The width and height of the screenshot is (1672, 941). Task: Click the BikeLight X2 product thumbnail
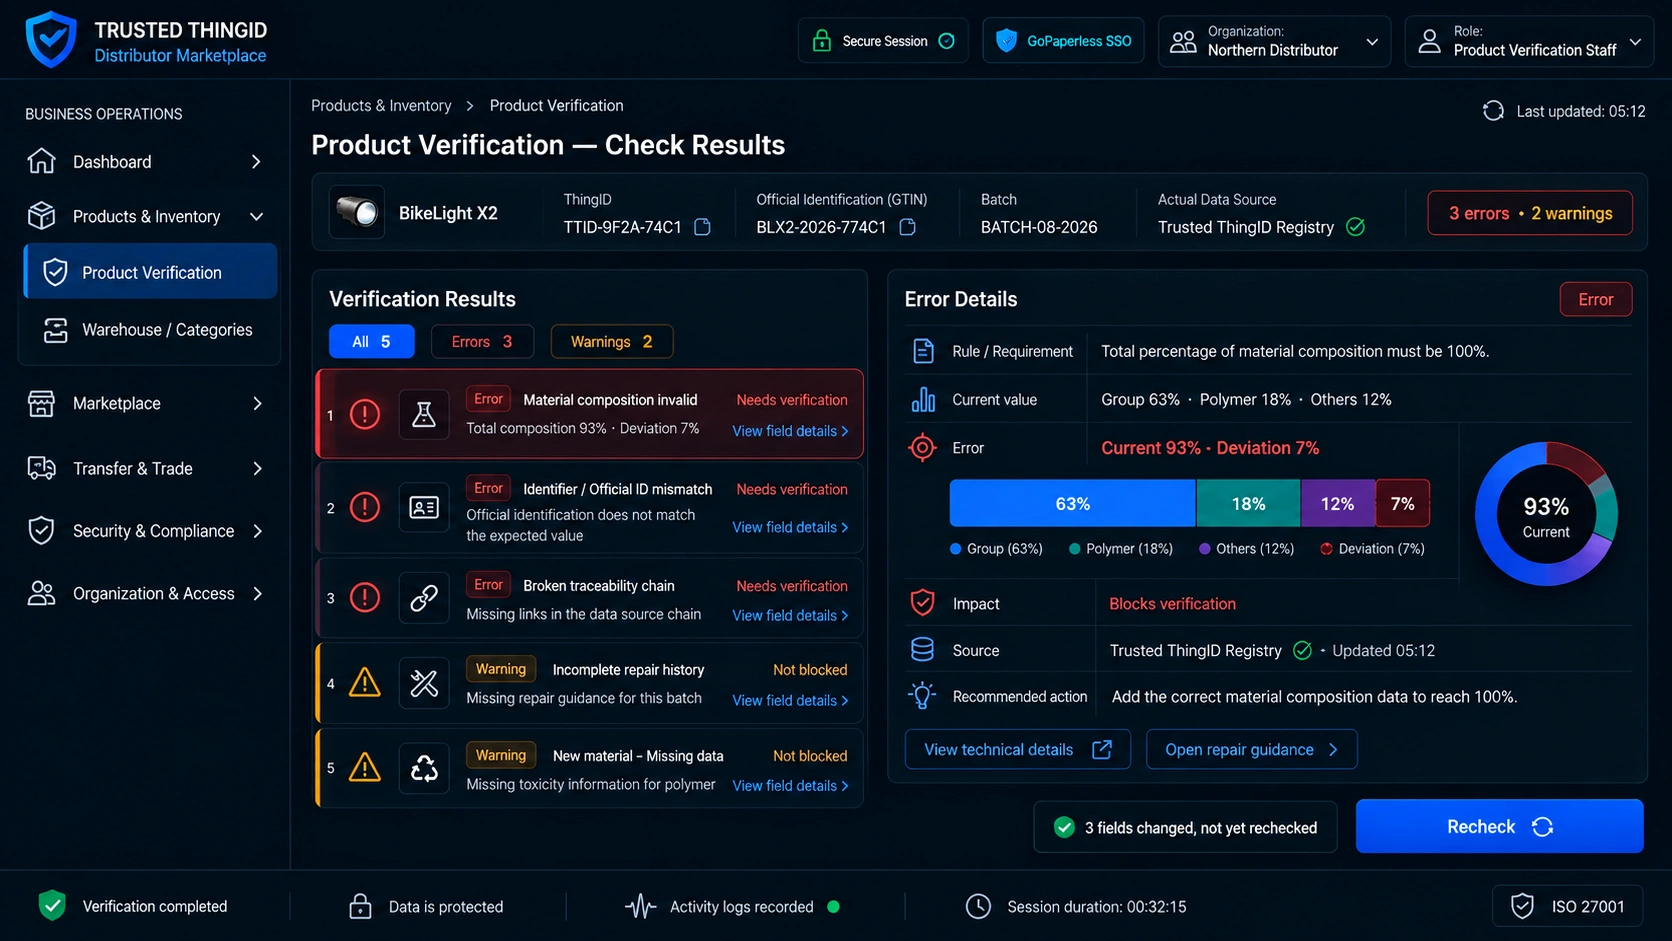(357, 212)
